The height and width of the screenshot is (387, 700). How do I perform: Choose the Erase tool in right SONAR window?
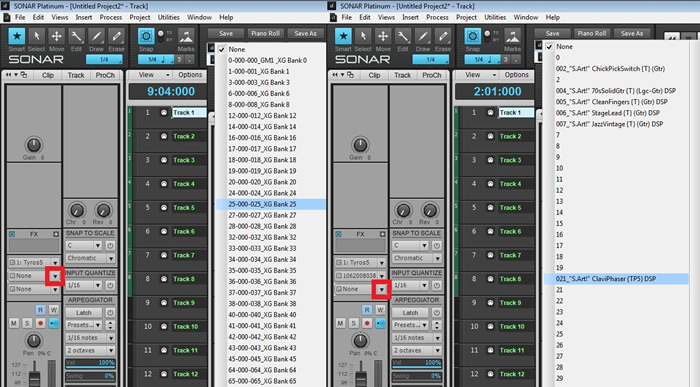pyautogui.click(x=442, y=36)
